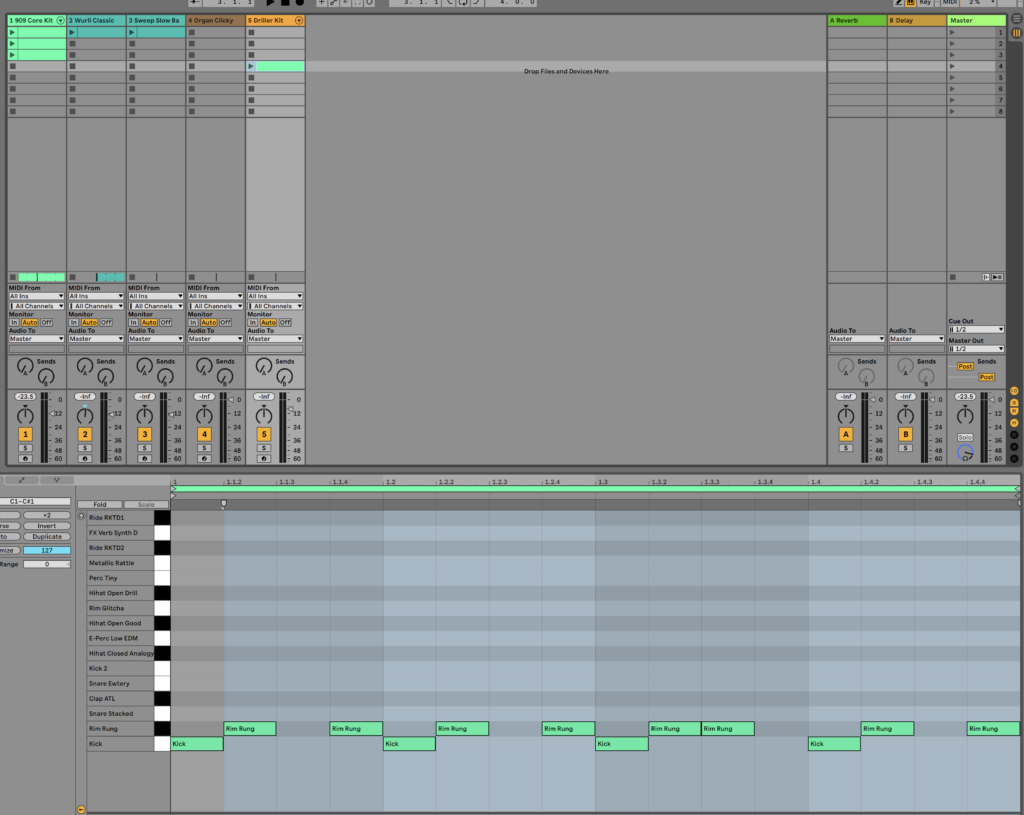Open the Cue Out 1/2 dropdown
The width and height of the screenshot is (1024, 815).
pos(976,330)
